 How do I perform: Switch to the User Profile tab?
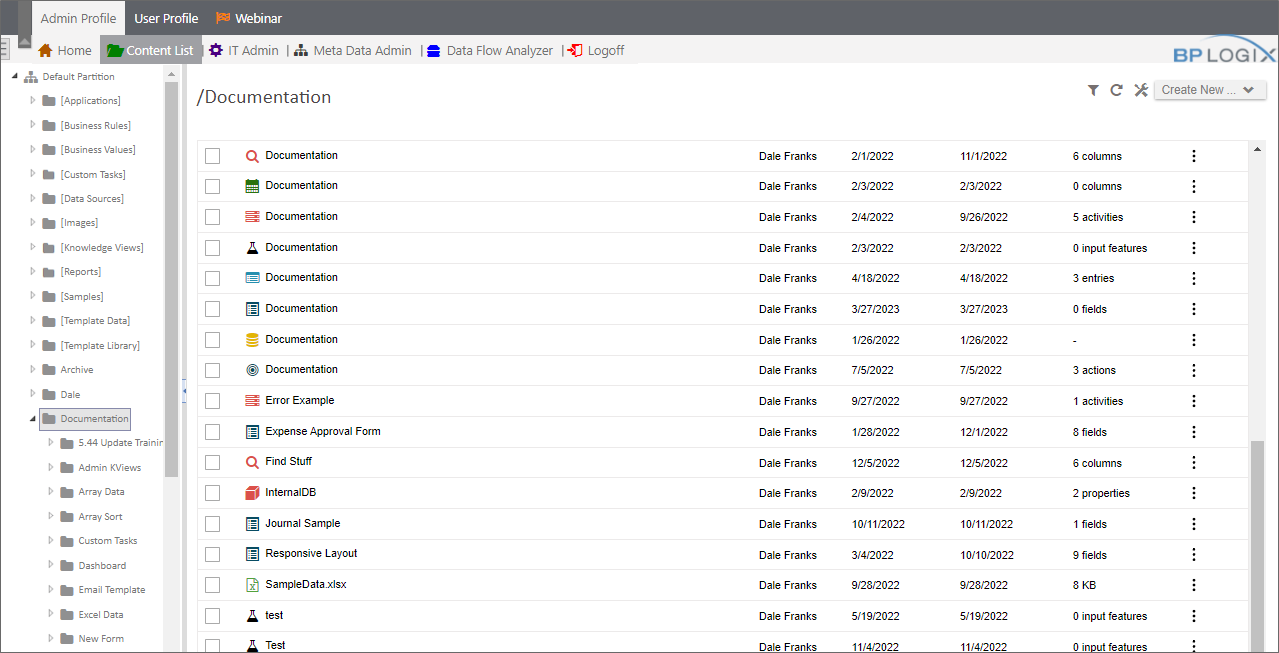166,18
